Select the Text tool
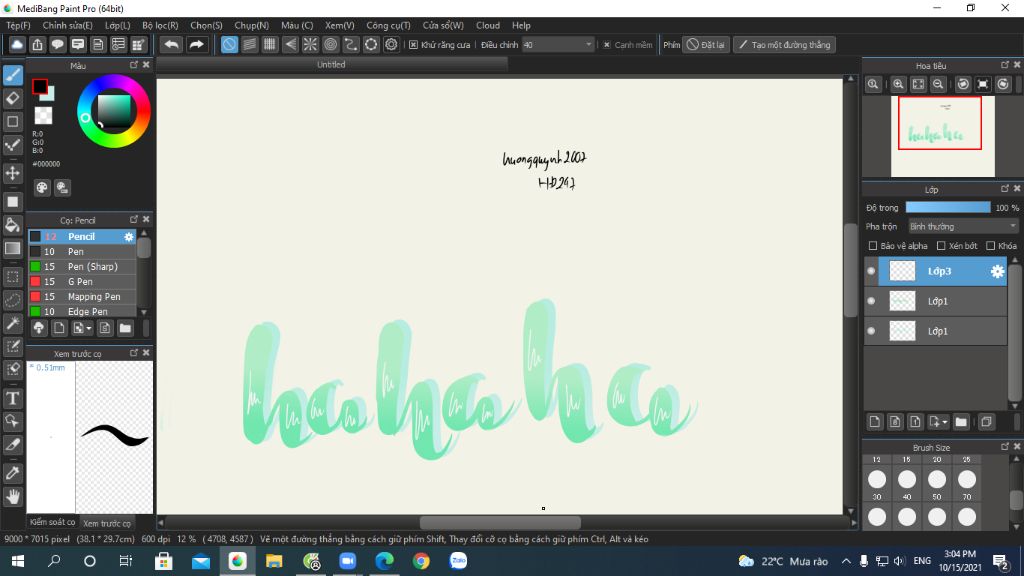The height and width of the screenshot is (576, 1024). [12, 398]
